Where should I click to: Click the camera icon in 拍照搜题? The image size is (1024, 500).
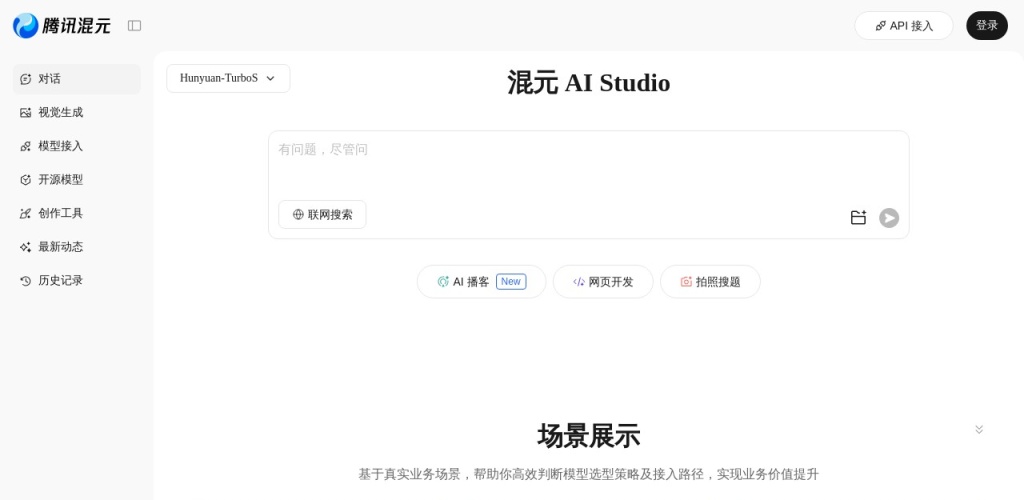(x=686, y=281)
